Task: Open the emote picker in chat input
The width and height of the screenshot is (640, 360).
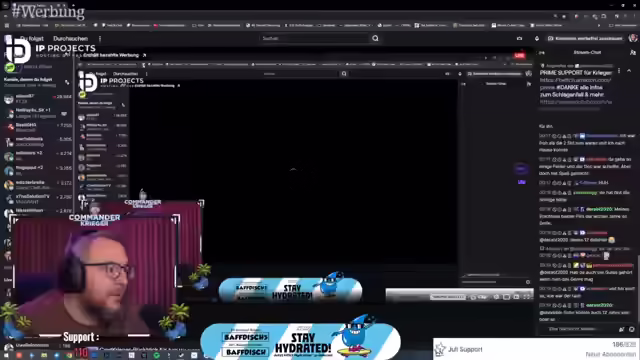Action: click(x=631, y=329)
